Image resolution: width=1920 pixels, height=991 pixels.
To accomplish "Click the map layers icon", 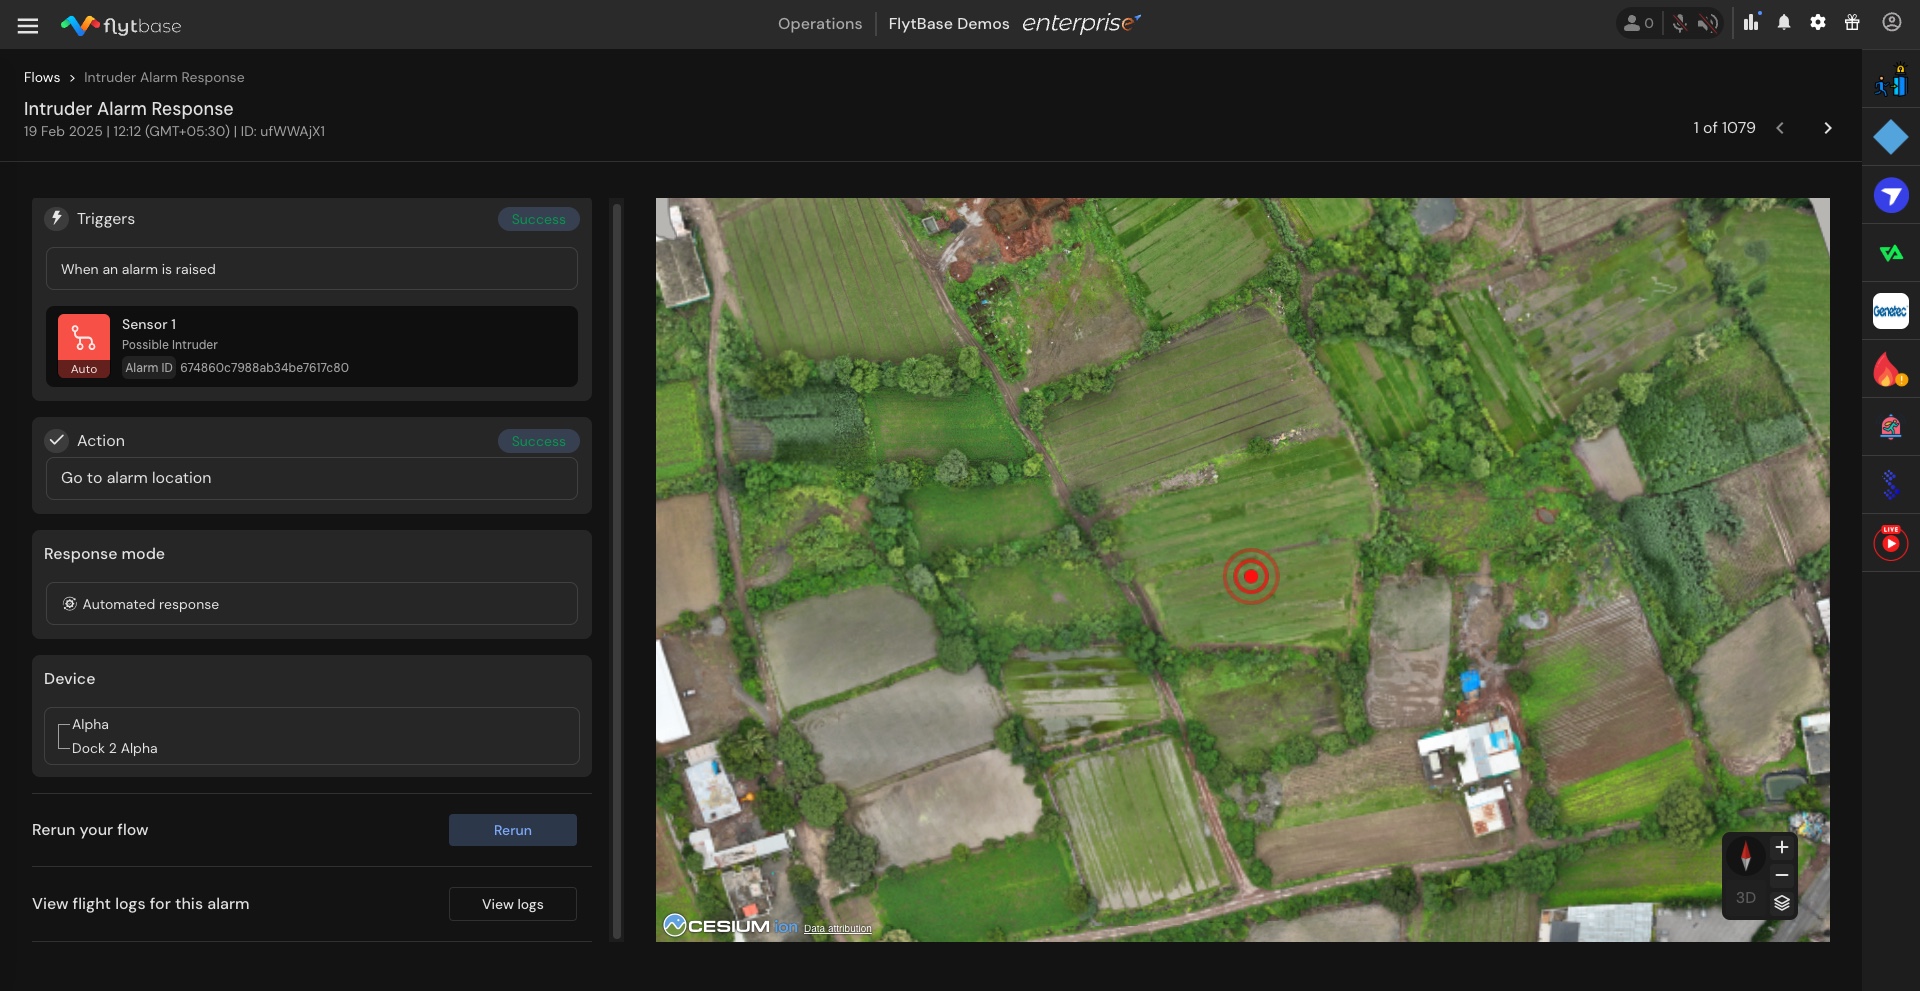I will point(1782,902).
